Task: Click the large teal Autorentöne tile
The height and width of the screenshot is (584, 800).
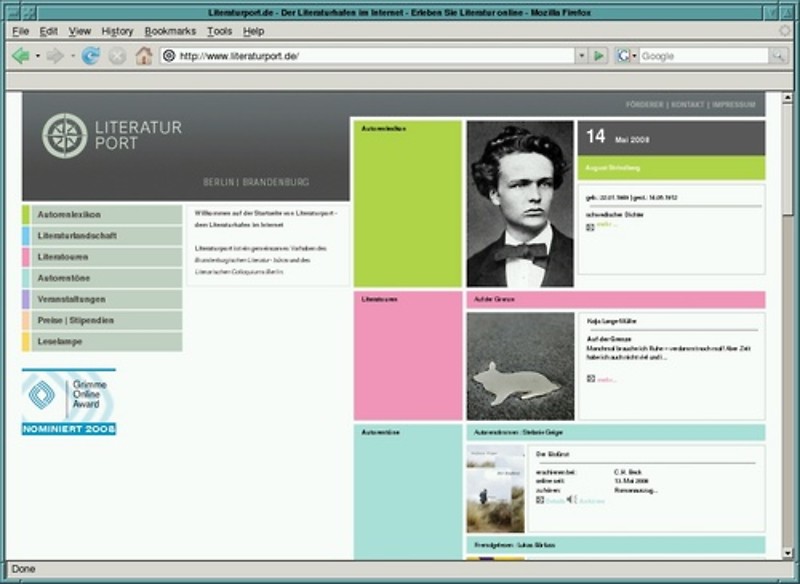Action: (408, 492)
